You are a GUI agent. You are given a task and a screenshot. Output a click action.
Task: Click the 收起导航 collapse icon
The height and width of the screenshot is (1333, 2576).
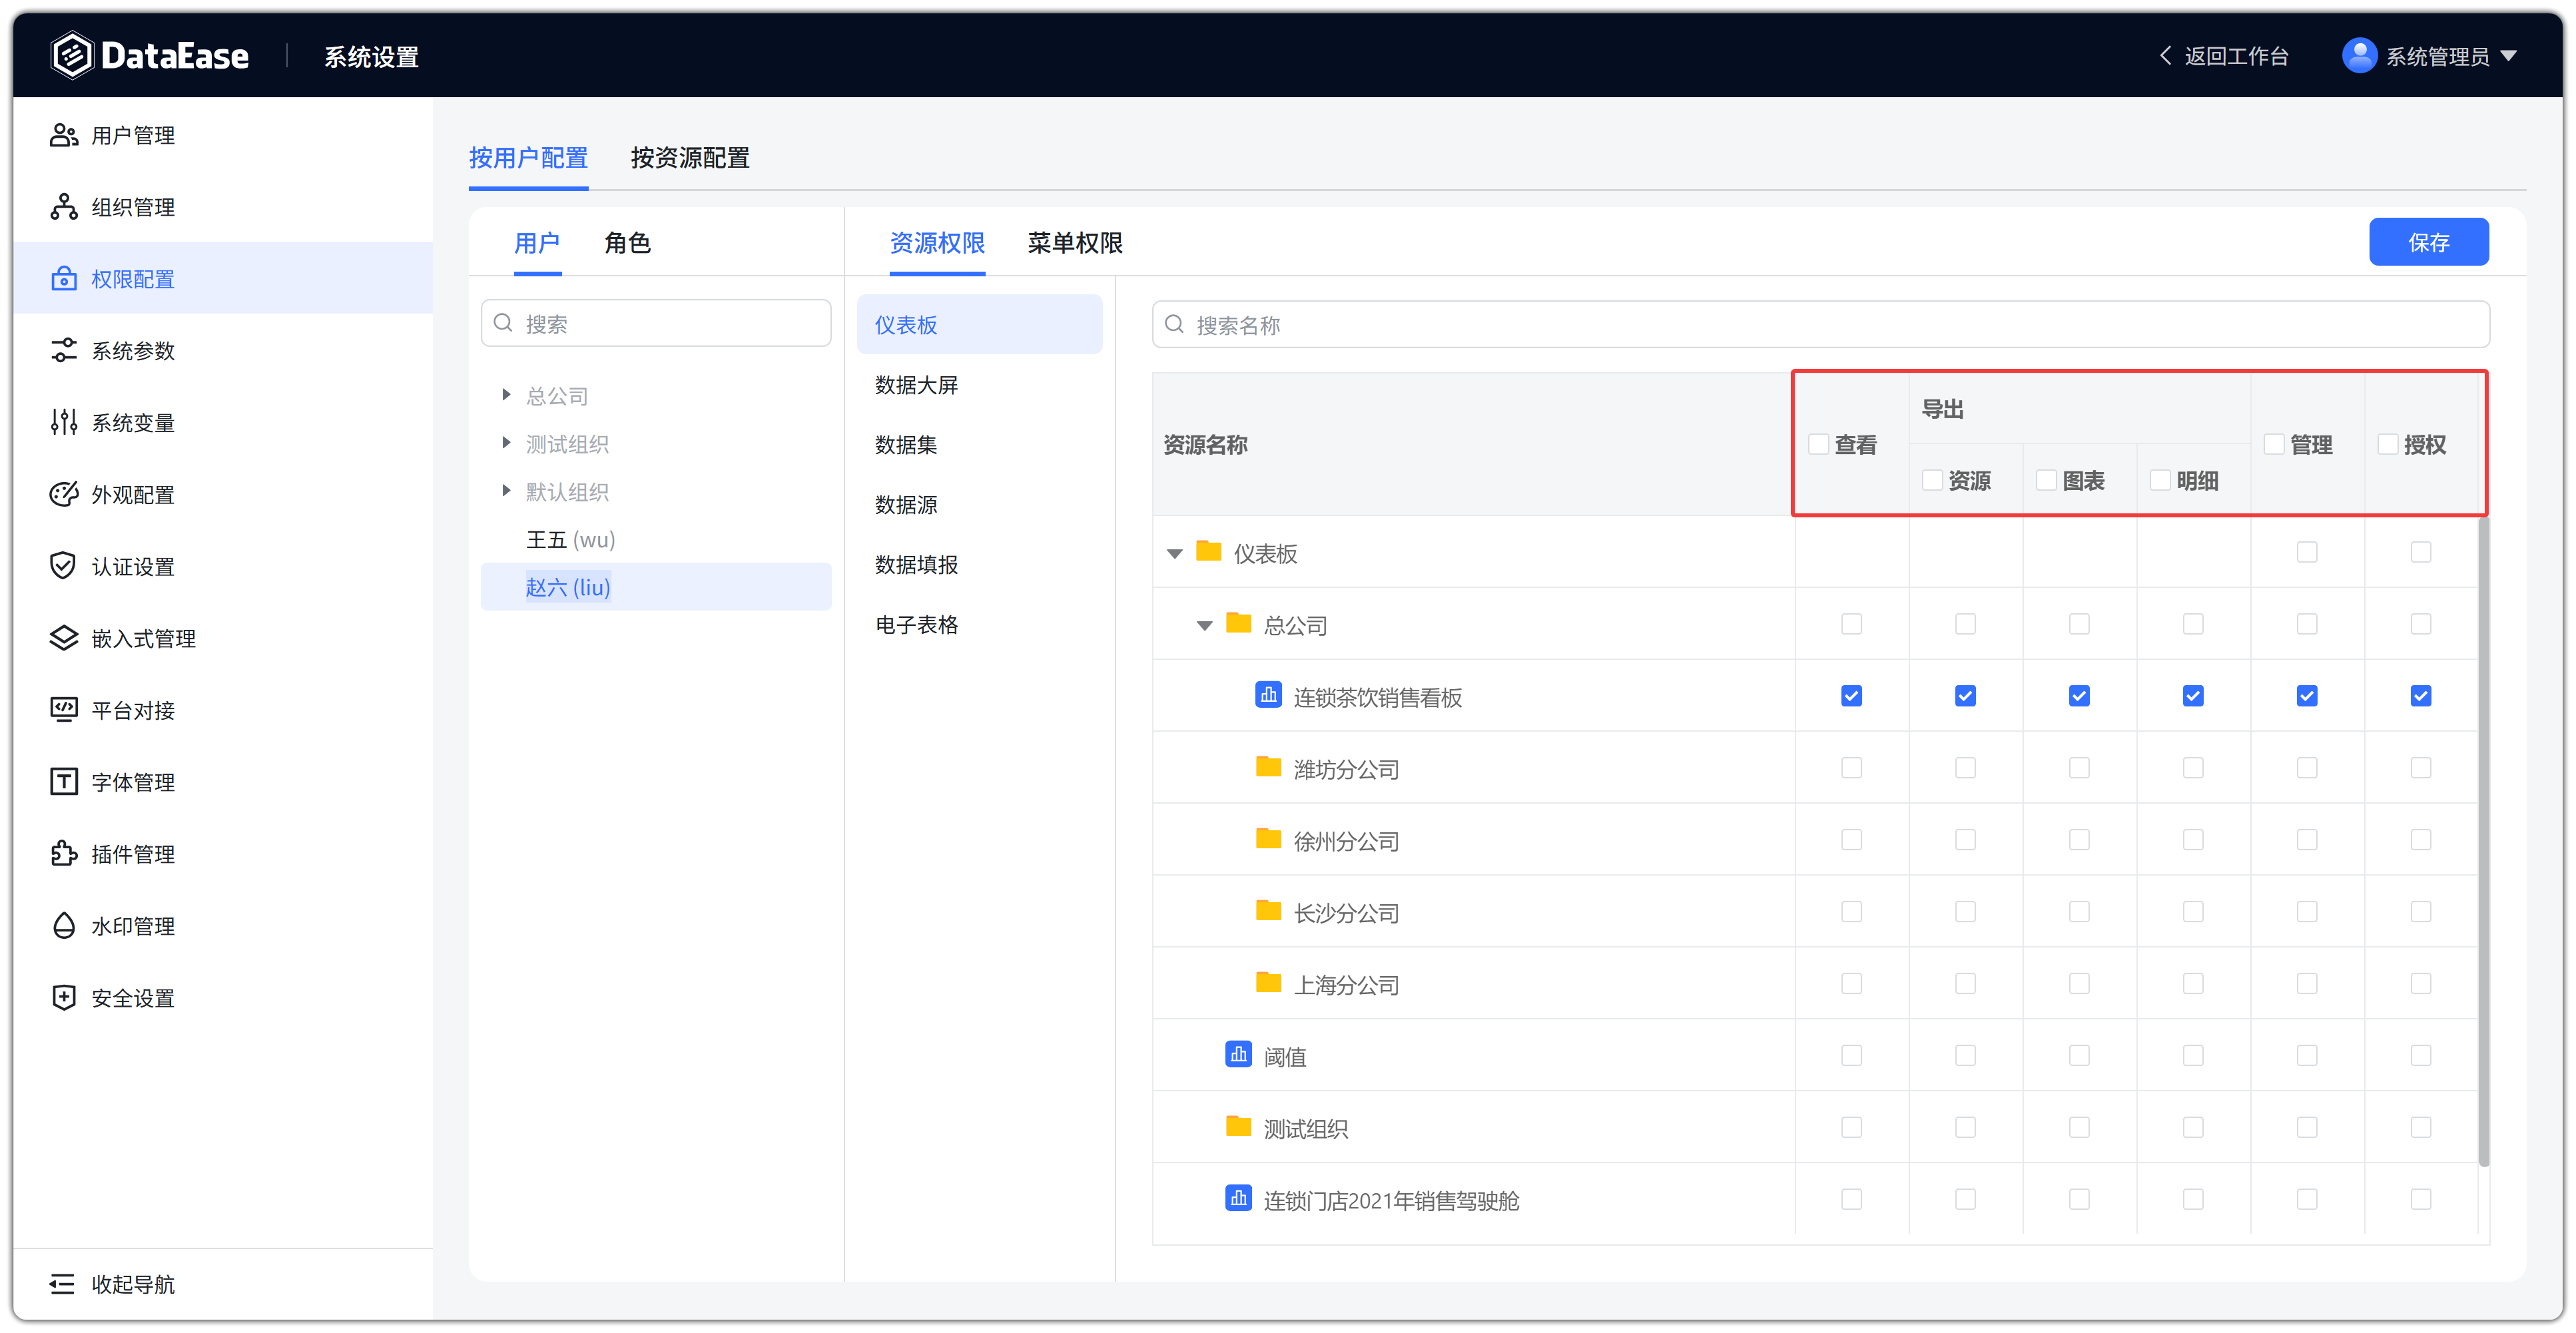click(62, 1284)
